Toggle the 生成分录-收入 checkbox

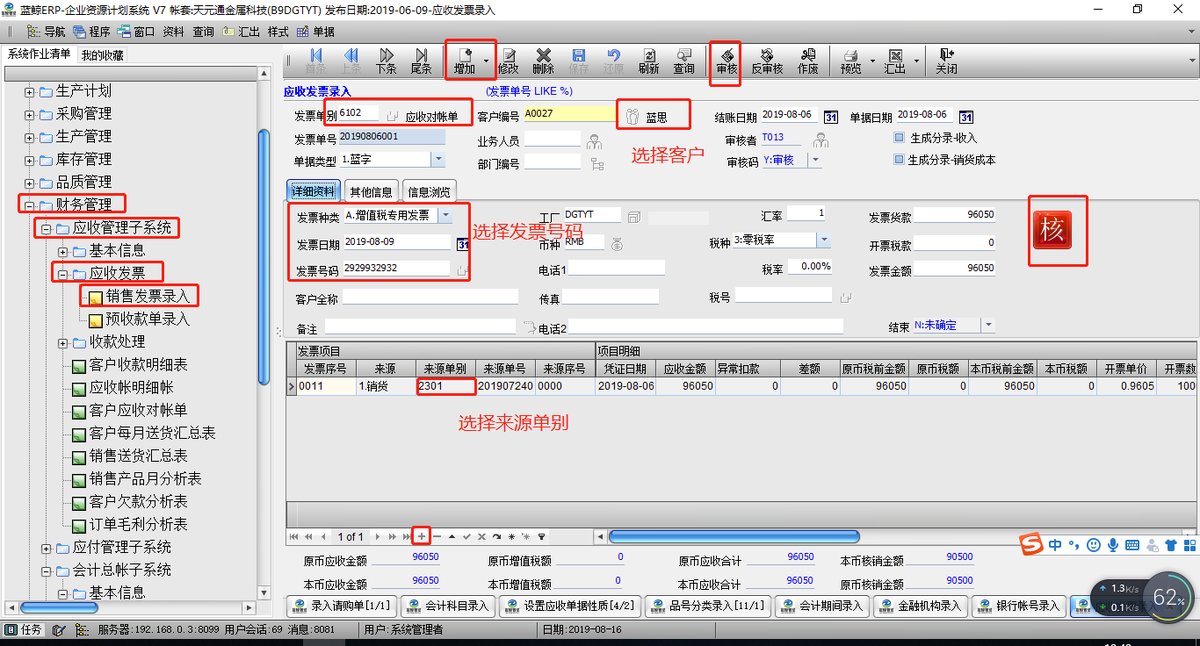click(899, 138)
